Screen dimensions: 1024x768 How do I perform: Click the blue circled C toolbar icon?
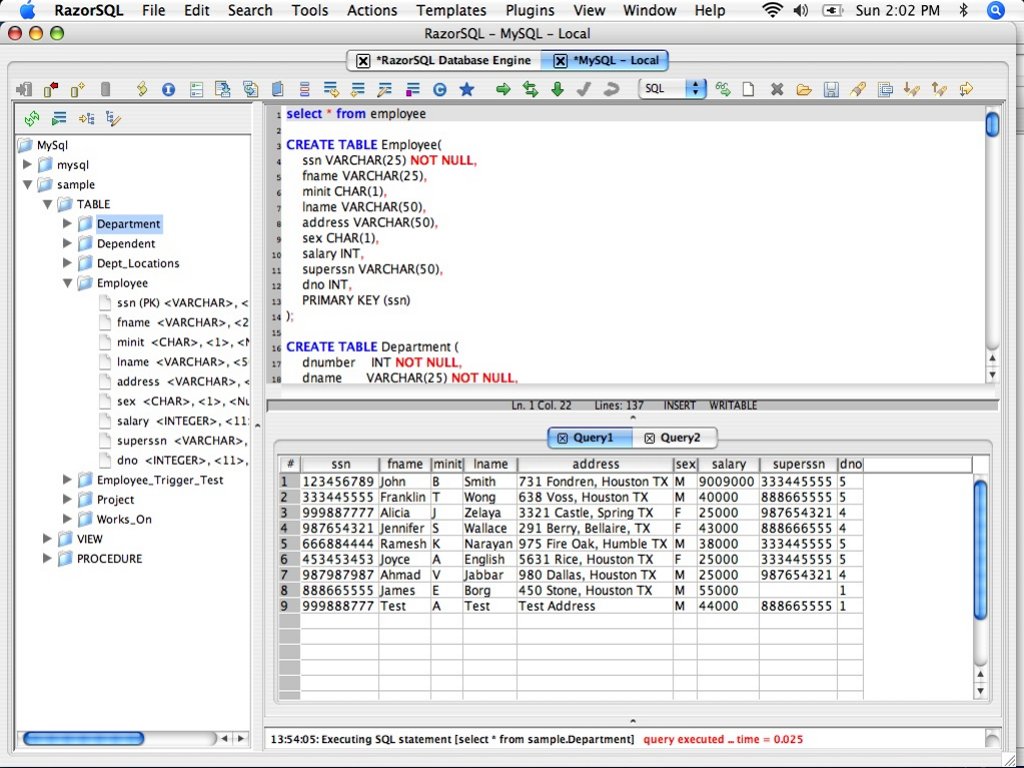[x=440, y=89]
